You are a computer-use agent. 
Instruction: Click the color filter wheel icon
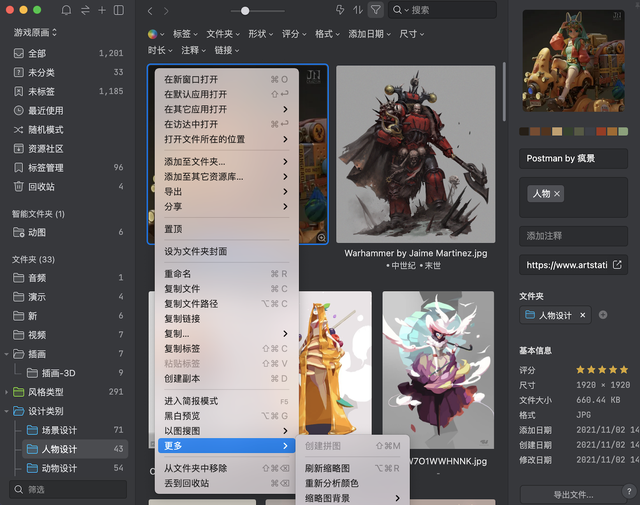[153, 34]
